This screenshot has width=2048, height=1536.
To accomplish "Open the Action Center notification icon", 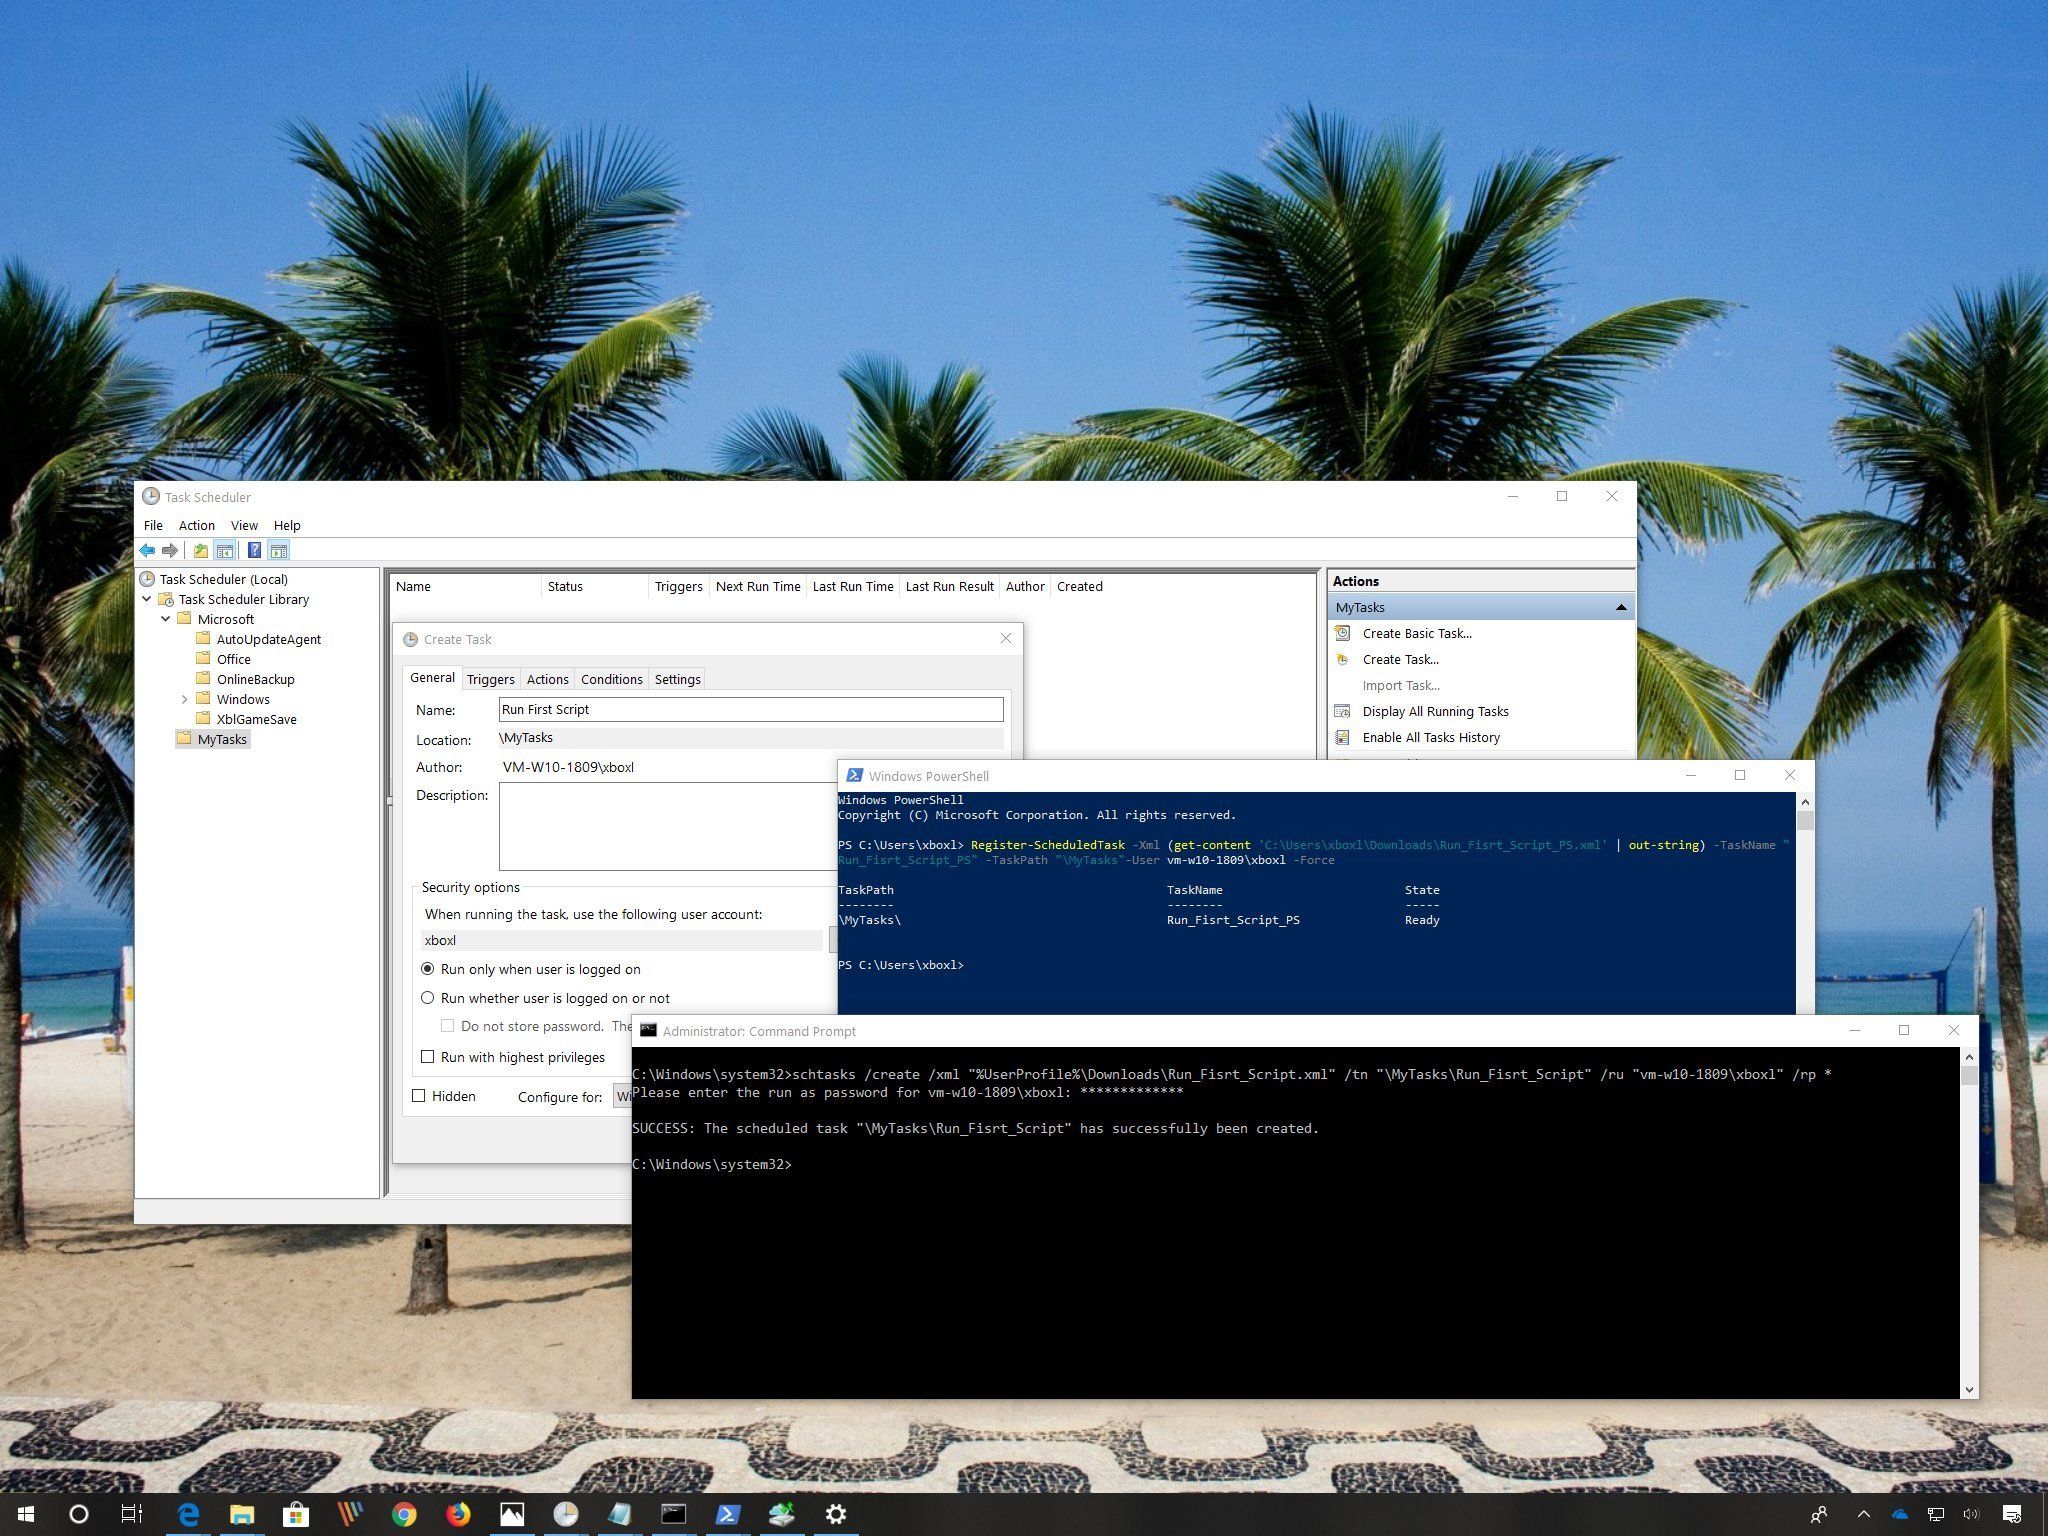I will tap(2012, 1514).
